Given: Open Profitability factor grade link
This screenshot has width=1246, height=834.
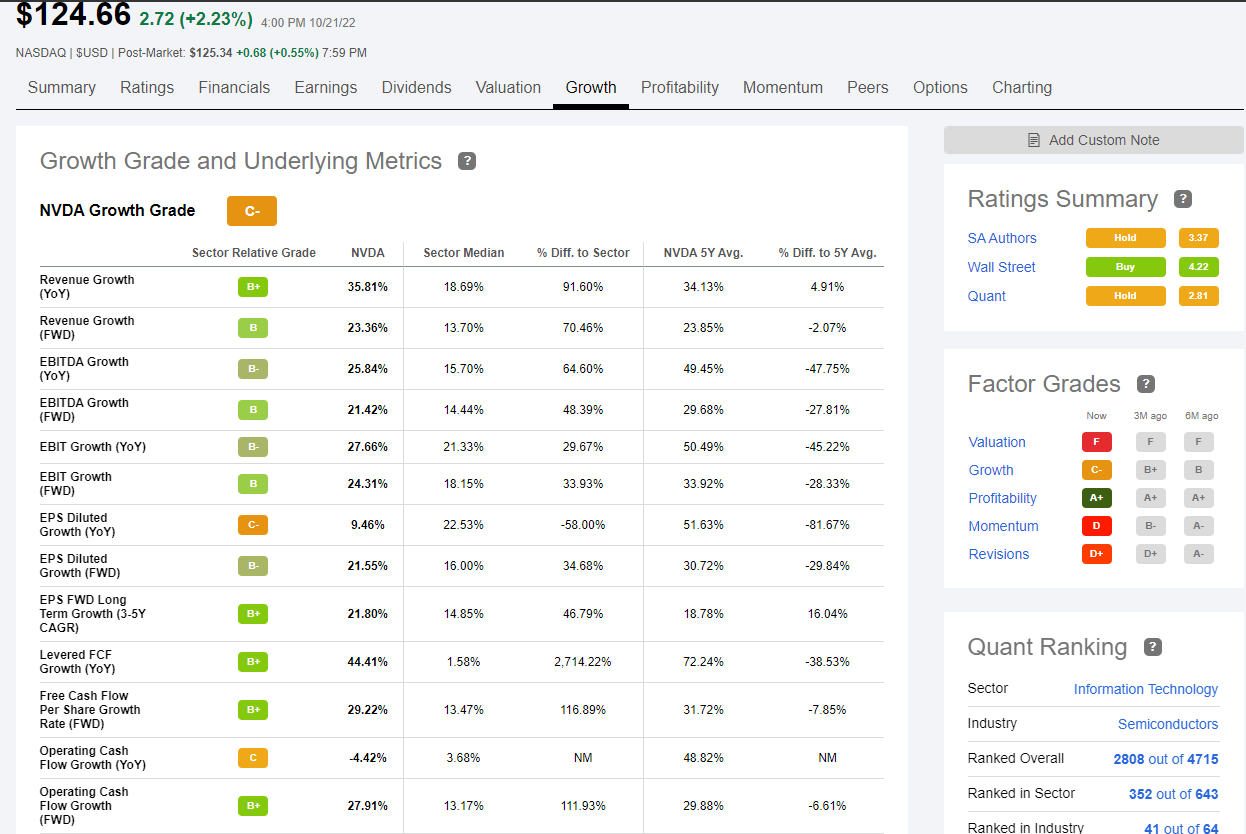Looking at the screenshot, I should [x=1003, y=498].
